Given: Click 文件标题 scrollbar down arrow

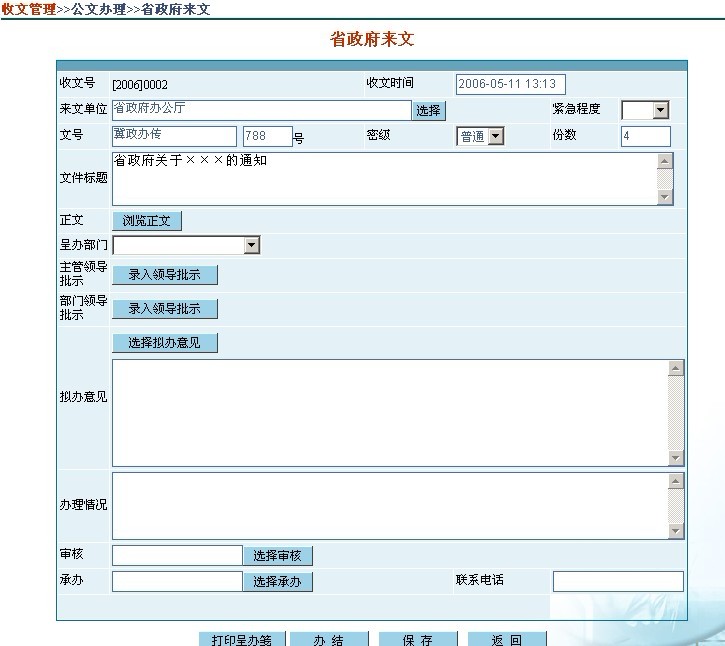Looking at the screenshot, I should [665, 197].
